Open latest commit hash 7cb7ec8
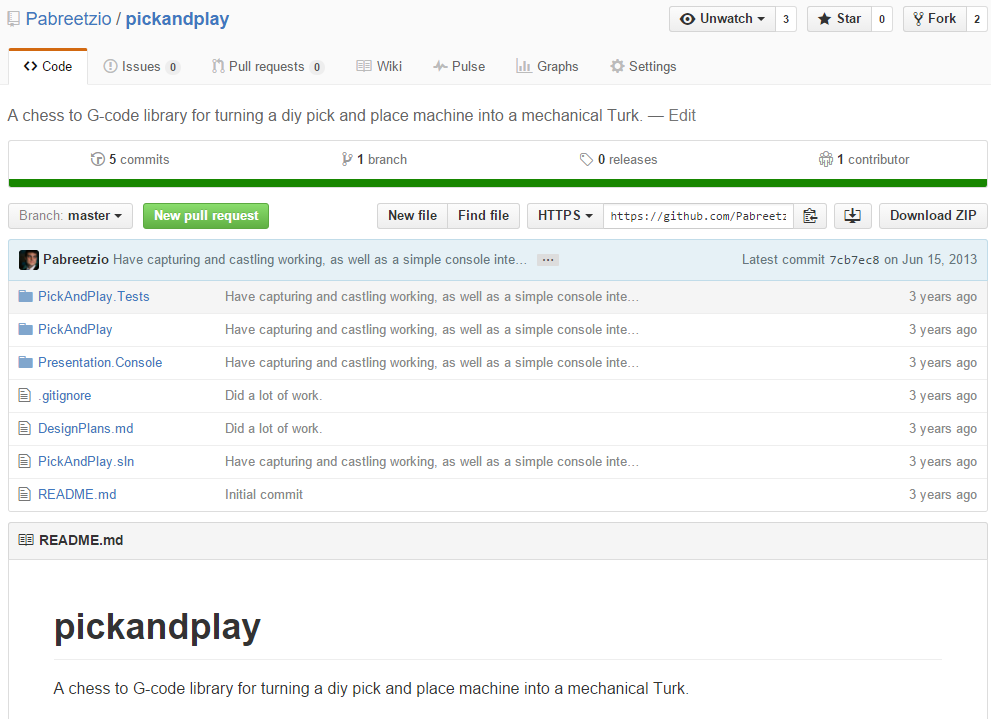Viewport: 991px width, 719px height. click(x=854, y=260)
